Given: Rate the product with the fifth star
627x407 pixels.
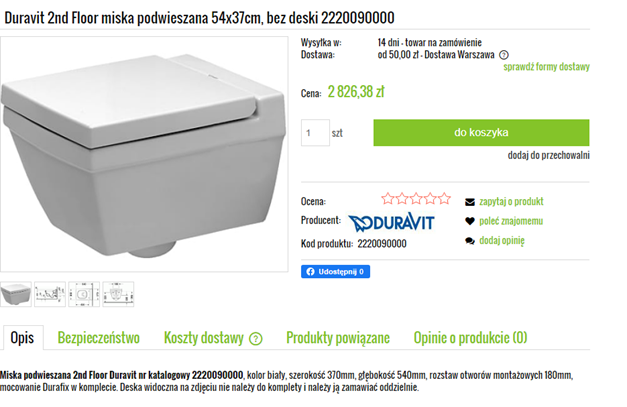Looking at the screenshot, I should tap(444, 199).
